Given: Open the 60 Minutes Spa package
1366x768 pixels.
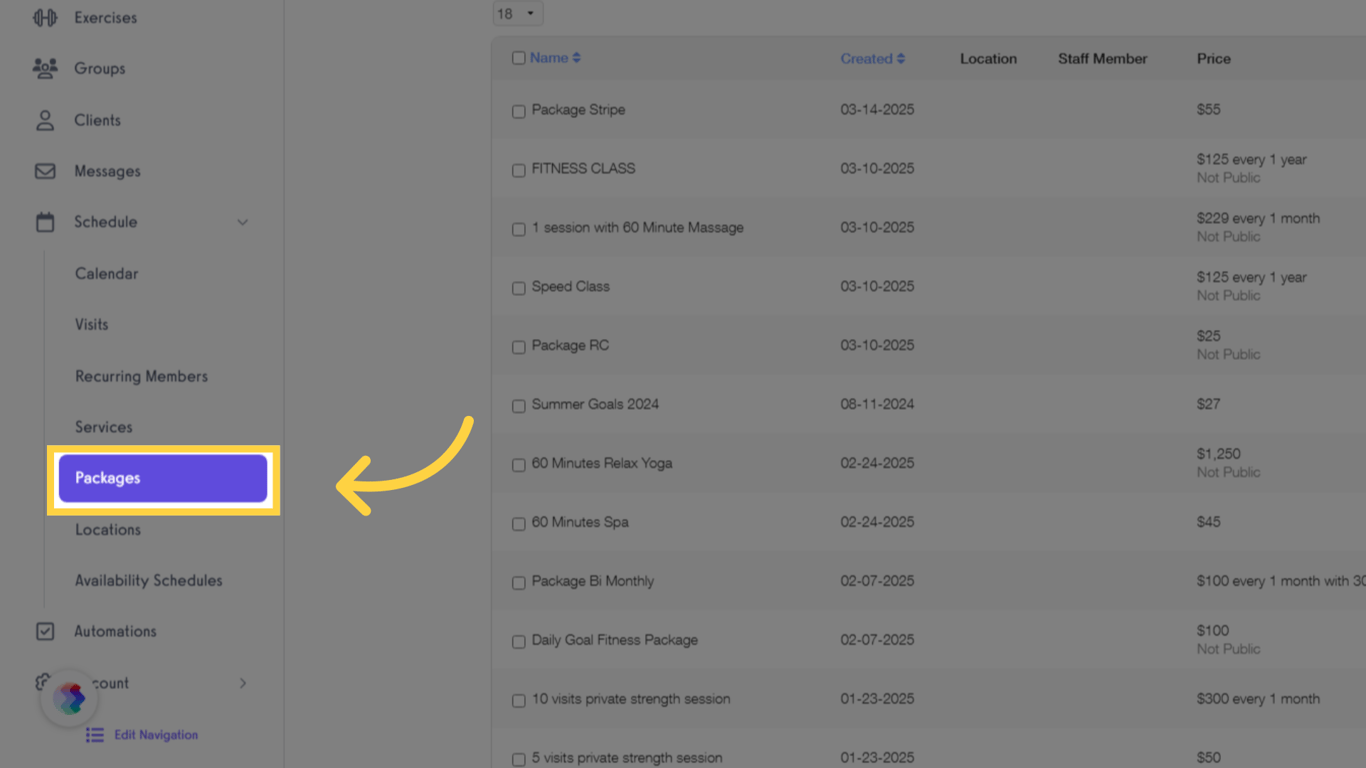Looking at the screenshot, I should pyautogui.click(x=580, y=523).
